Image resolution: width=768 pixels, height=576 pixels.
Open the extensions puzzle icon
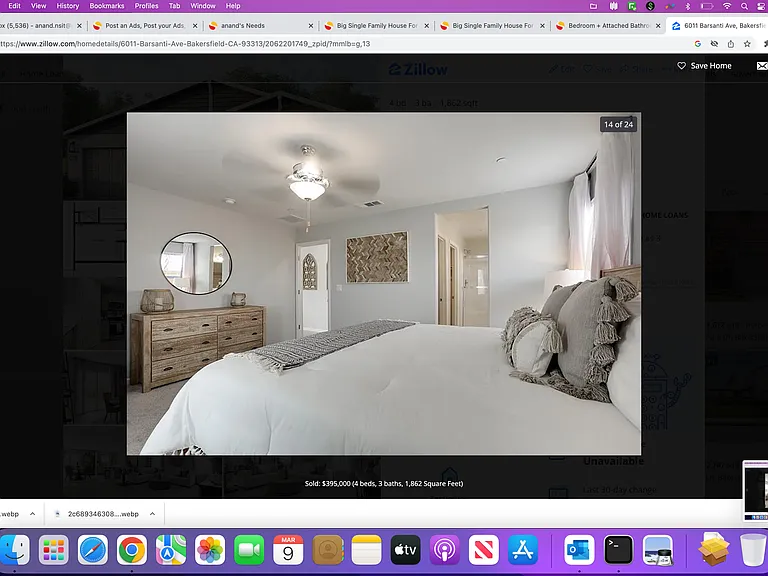click(766, 44)
